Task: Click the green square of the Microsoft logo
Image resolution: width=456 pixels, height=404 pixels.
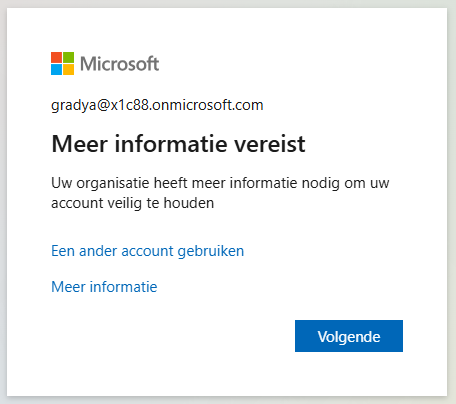Action: click(x=69, y=57)
